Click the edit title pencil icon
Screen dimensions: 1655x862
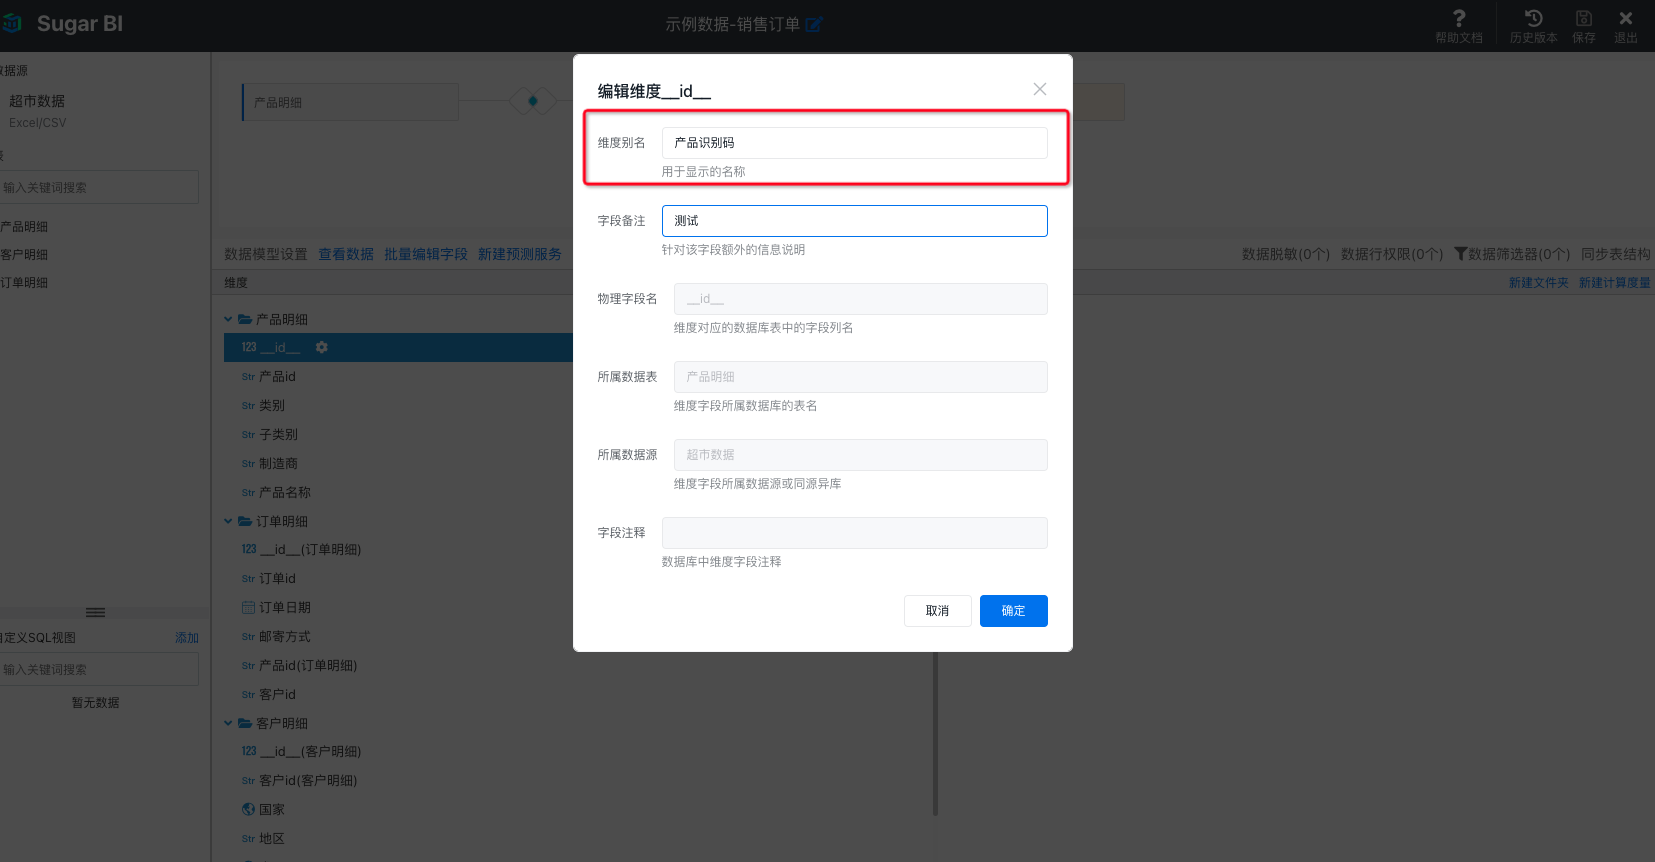814,24
